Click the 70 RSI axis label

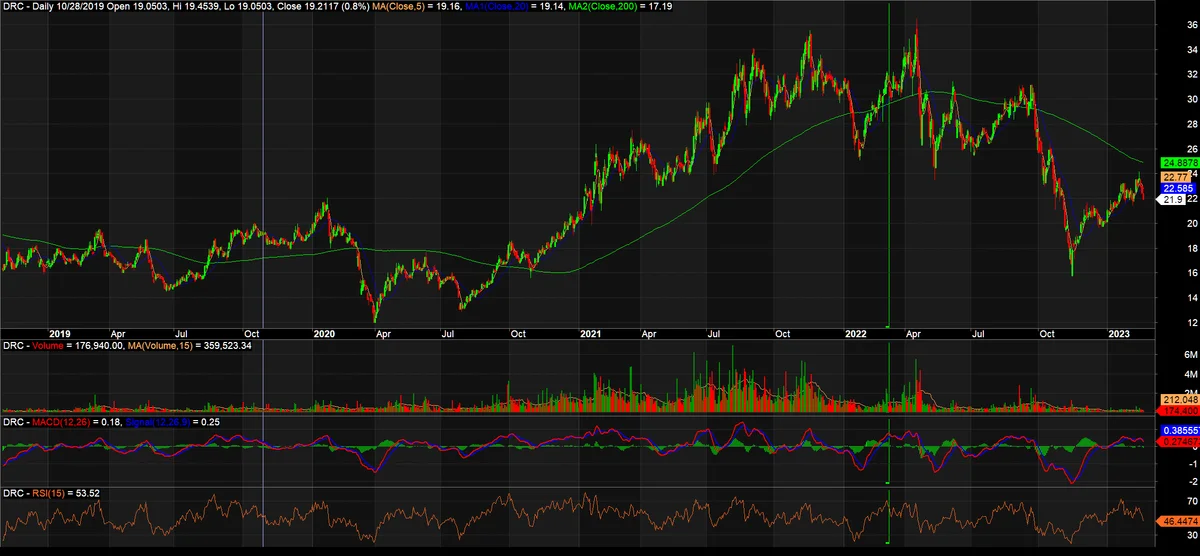[x=1192, y=499]
